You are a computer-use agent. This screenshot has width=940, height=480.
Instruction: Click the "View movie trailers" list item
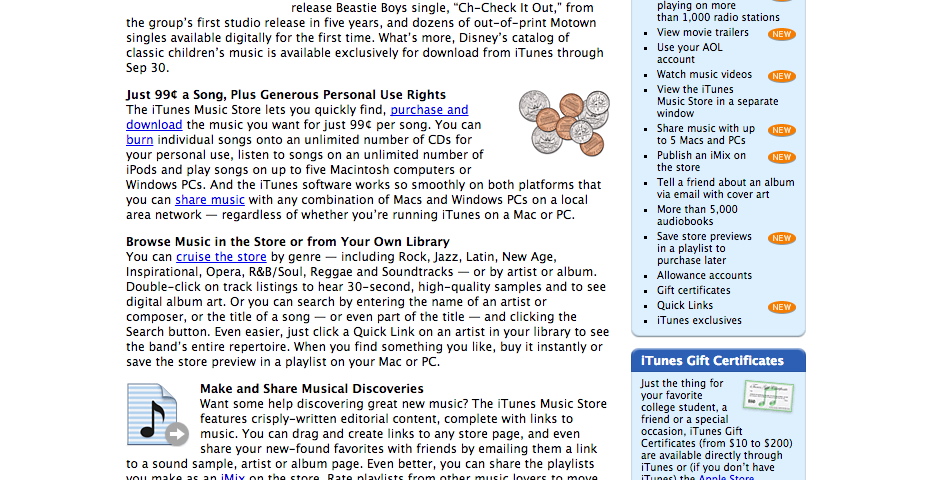pyautogui.click(x=703, y=32)
